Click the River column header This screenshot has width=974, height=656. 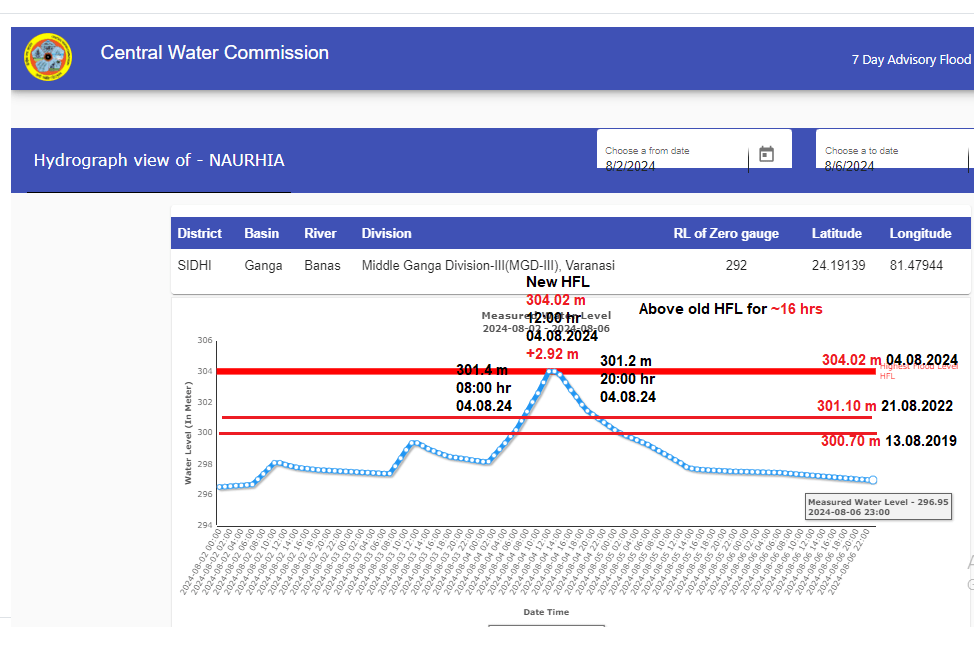pos(320,233)
